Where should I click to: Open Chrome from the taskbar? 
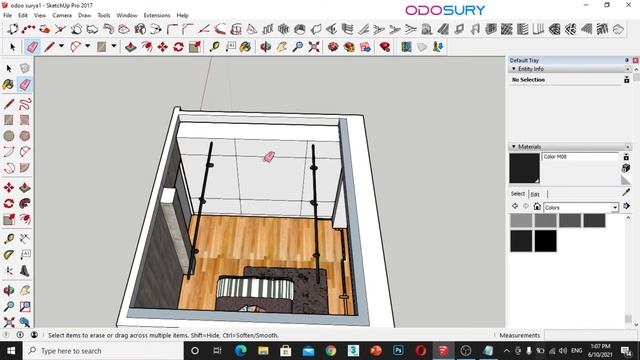pyautogui.click(x=331, y=351)
